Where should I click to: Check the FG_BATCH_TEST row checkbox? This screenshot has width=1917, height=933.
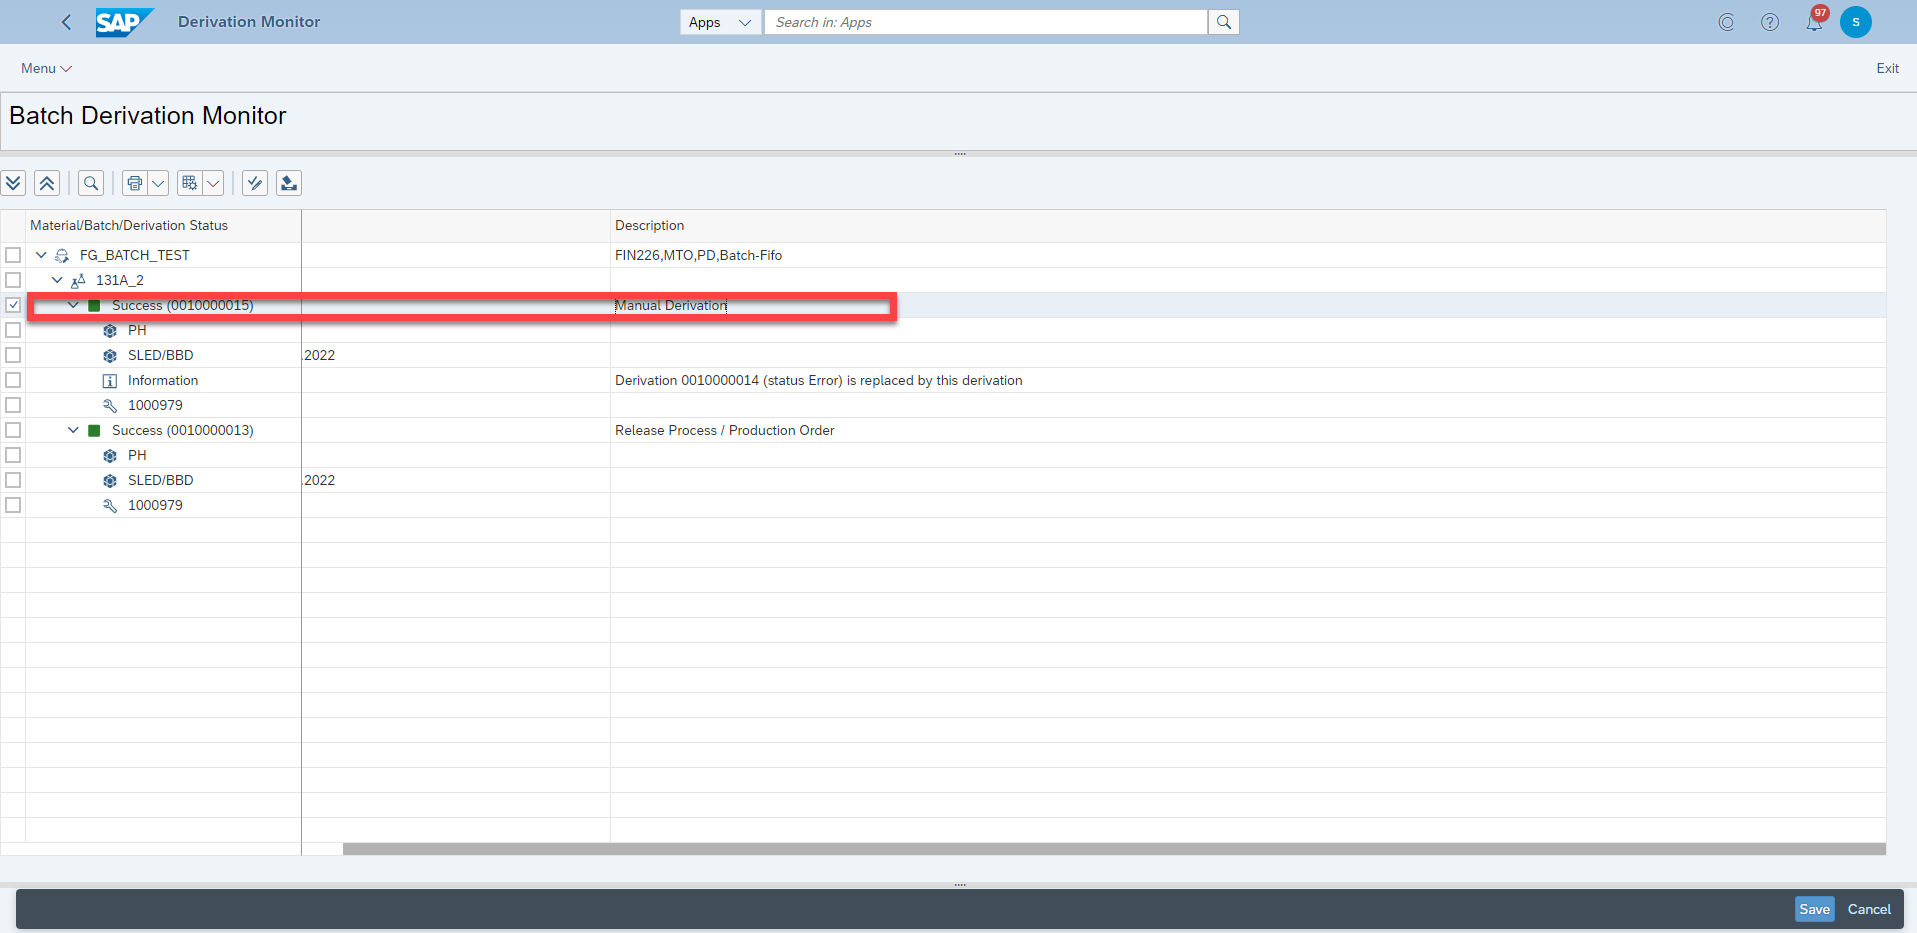pos(13,255)
